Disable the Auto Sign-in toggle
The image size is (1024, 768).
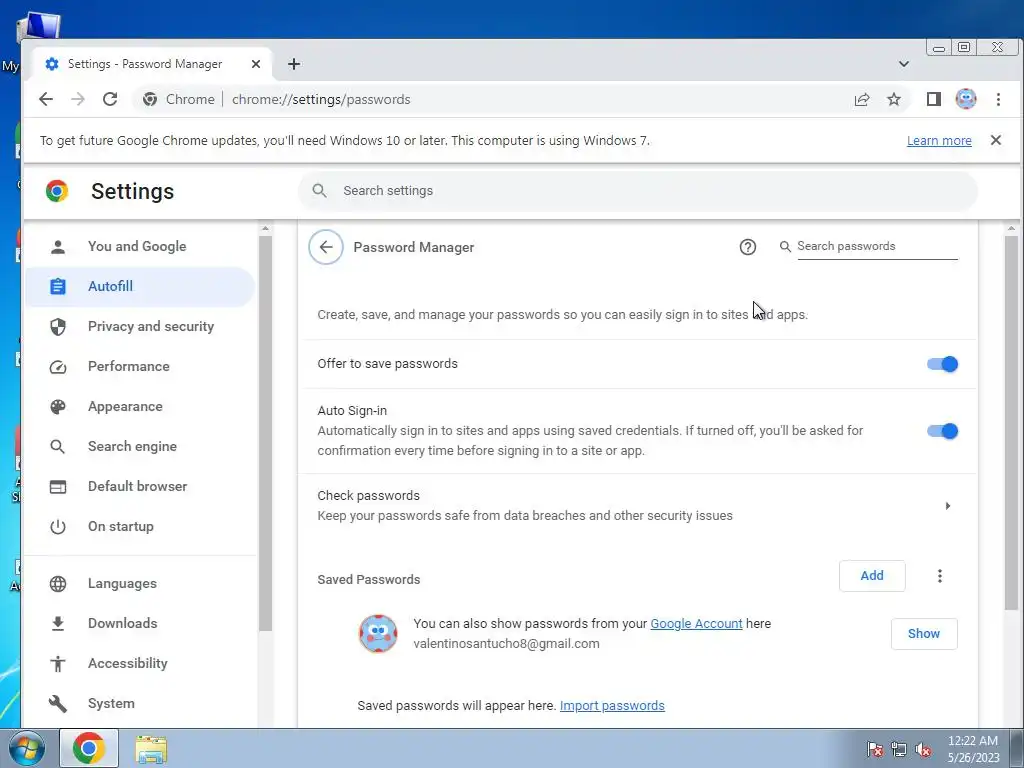pyautogui.click(x=942, y=431)
